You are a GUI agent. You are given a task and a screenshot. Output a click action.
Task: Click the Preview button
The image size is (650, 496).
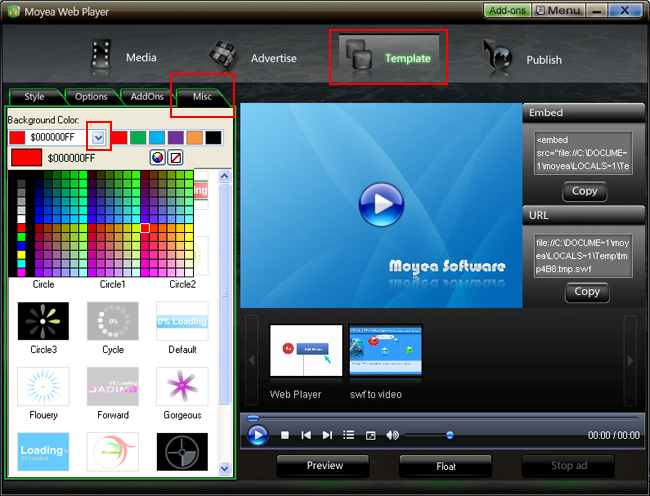(x=325, y=466)
